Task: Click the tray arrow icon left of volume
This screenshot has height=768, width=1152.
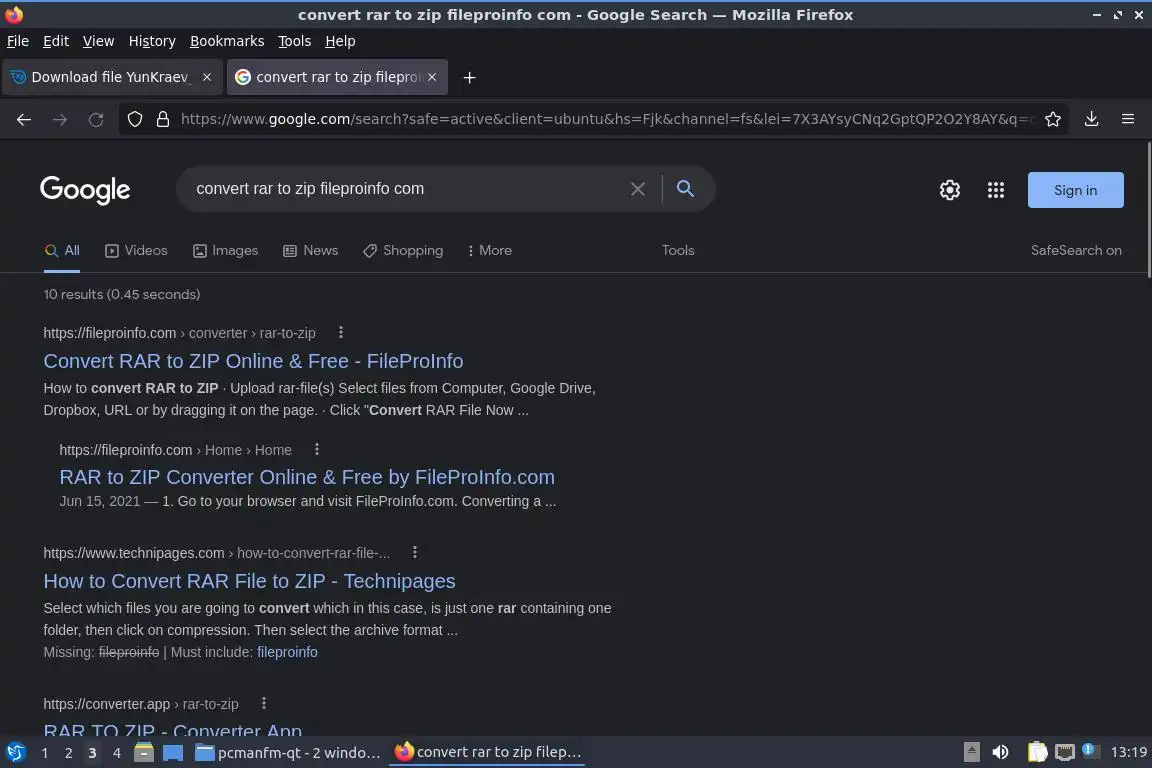Action: (971, 752)
